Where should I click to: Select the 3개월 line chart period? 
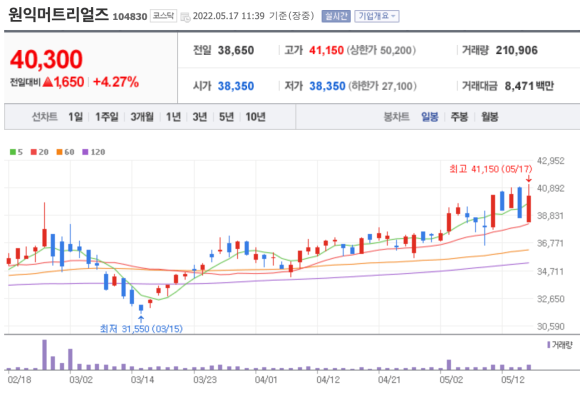coord(142,117)
